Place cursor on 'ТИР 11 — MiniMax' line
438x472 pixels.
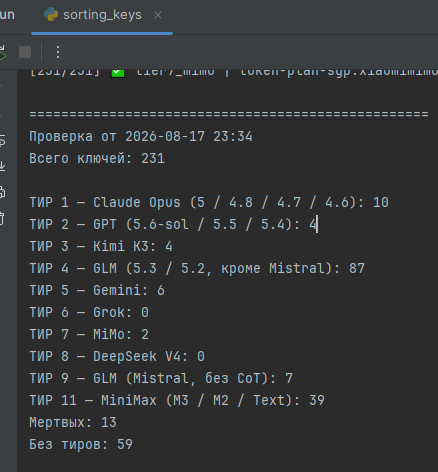(x=177, y=400)
